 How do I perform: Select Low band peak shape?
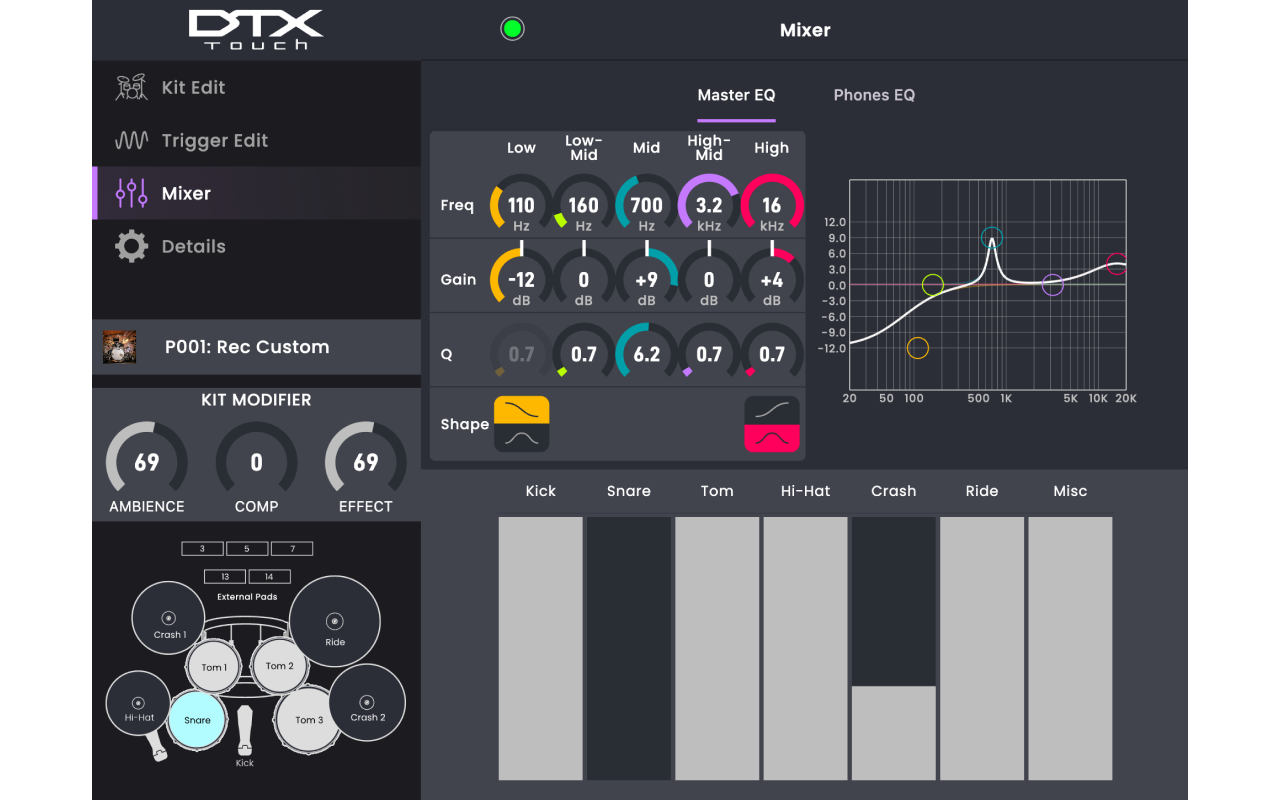522,438
